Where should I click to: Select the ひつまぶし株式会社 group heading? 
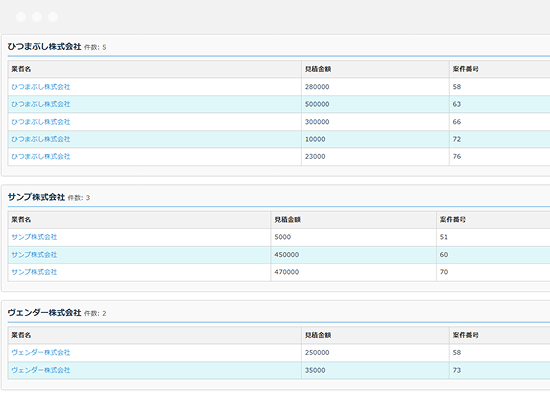click(x=45, y=47)
